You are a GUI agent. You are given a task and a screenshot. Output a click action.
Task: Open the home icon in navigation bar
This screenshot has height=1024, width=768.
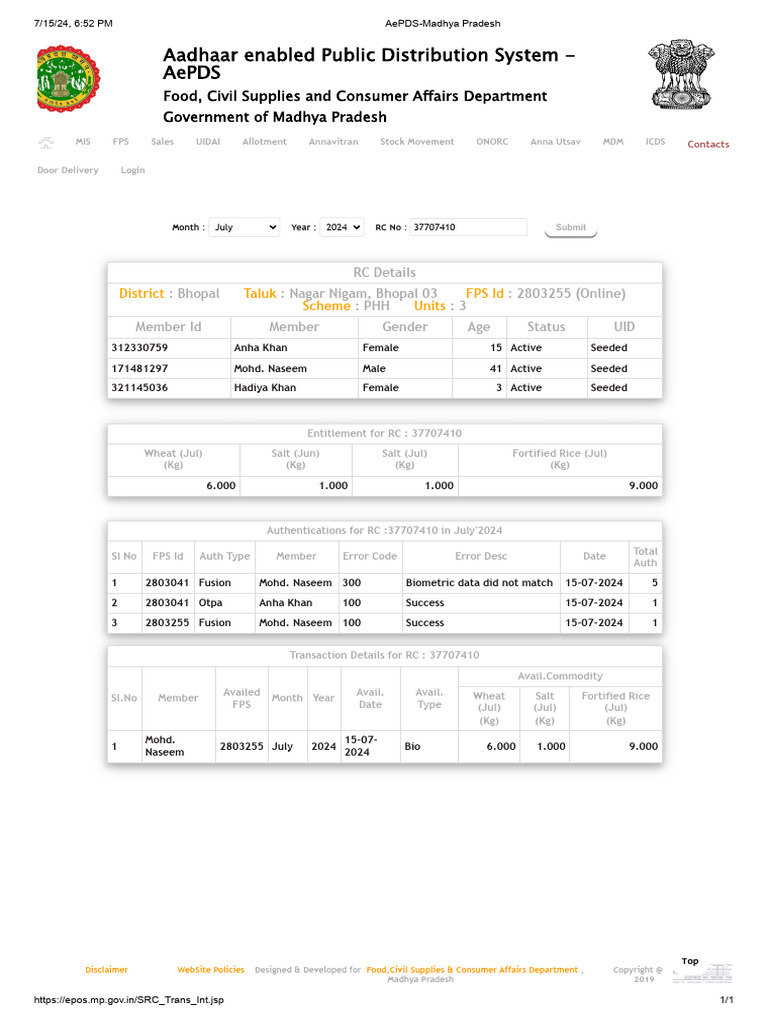46,142
